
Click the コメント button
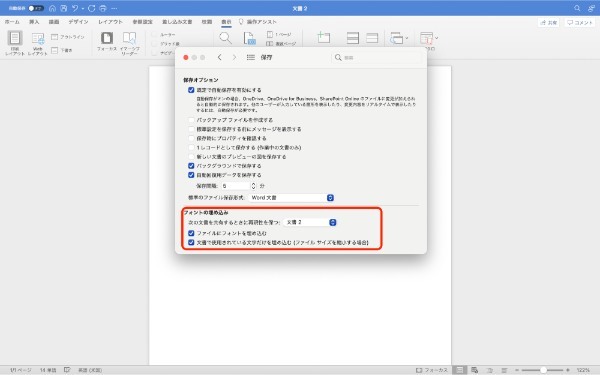click(x=580, y=23)
